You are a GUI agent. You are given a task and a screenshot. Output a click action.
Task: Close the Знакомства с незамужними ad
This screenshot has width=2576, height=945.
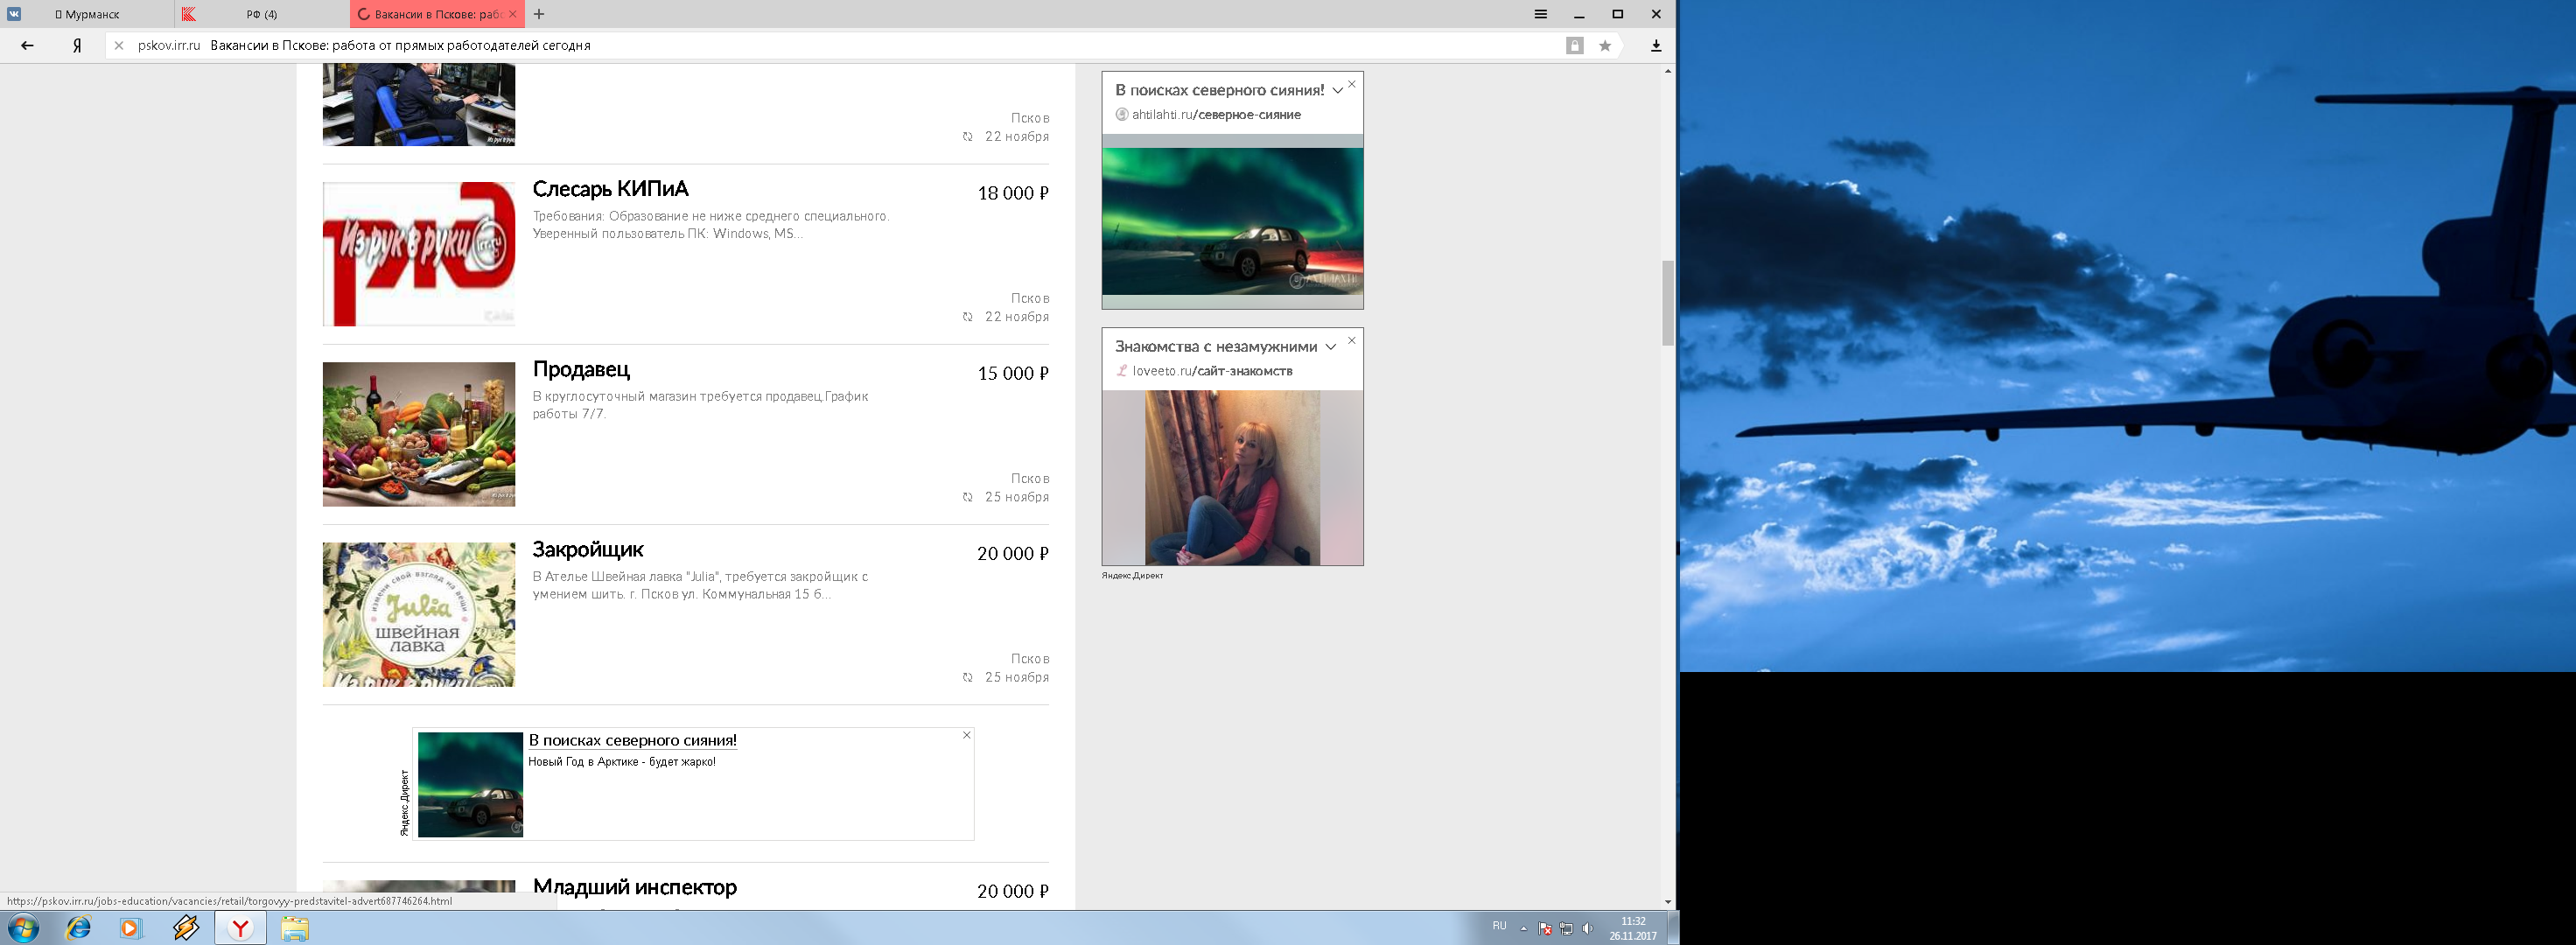pos(1352,341)
